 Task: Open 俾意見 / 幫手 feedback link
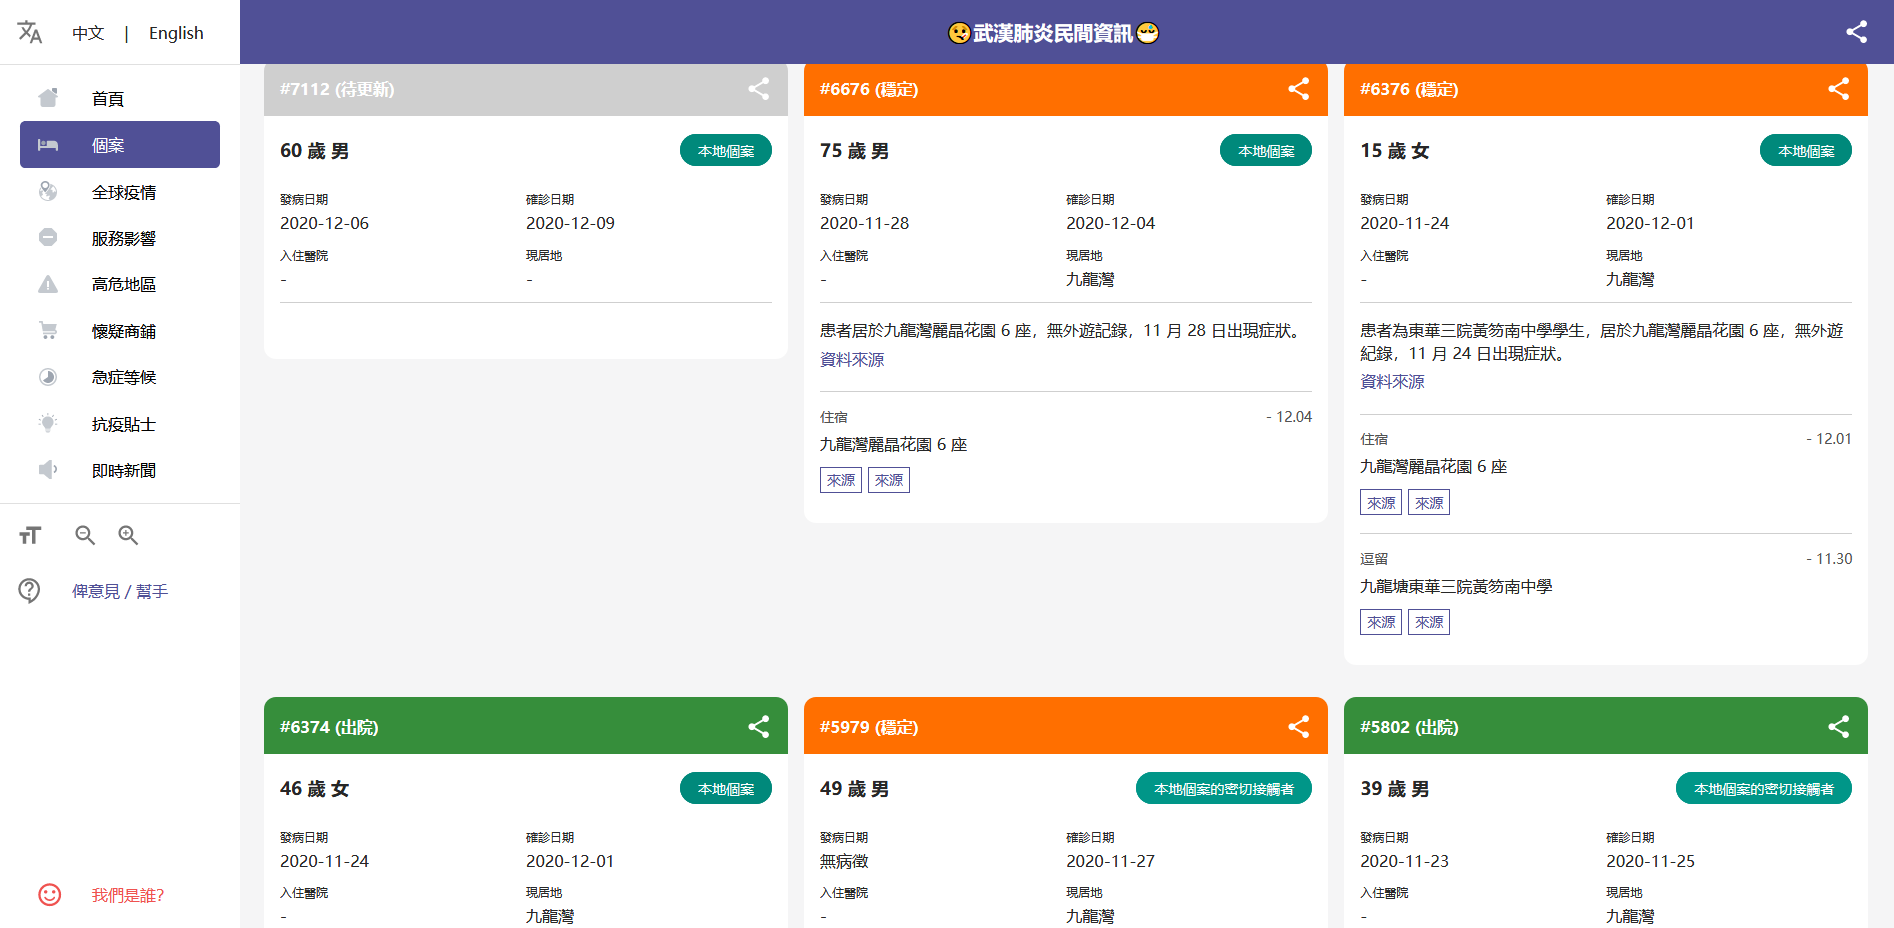[x=120, y=591]
